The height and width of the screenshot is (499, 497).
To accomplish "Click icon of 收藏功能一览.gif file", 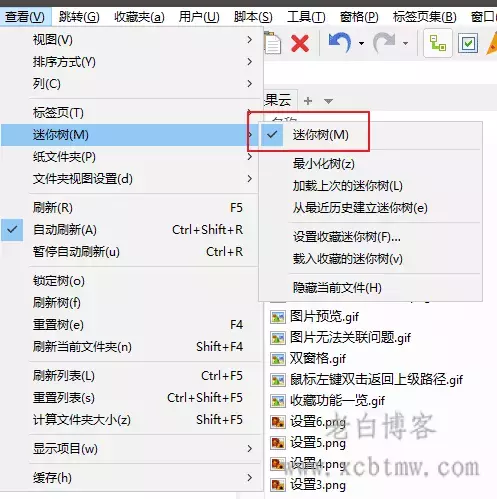I will 278,401.
